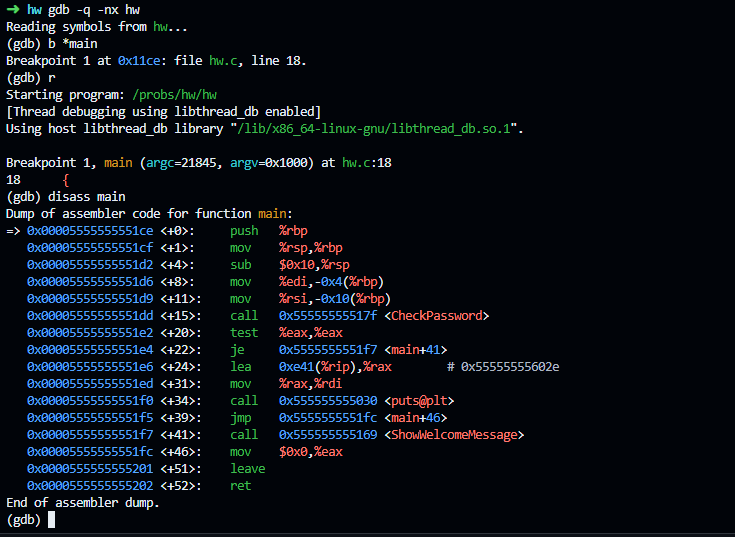Click the libthread_db.so.1 library path
Screen dimensions: 735x537
(x=374, y=128)
